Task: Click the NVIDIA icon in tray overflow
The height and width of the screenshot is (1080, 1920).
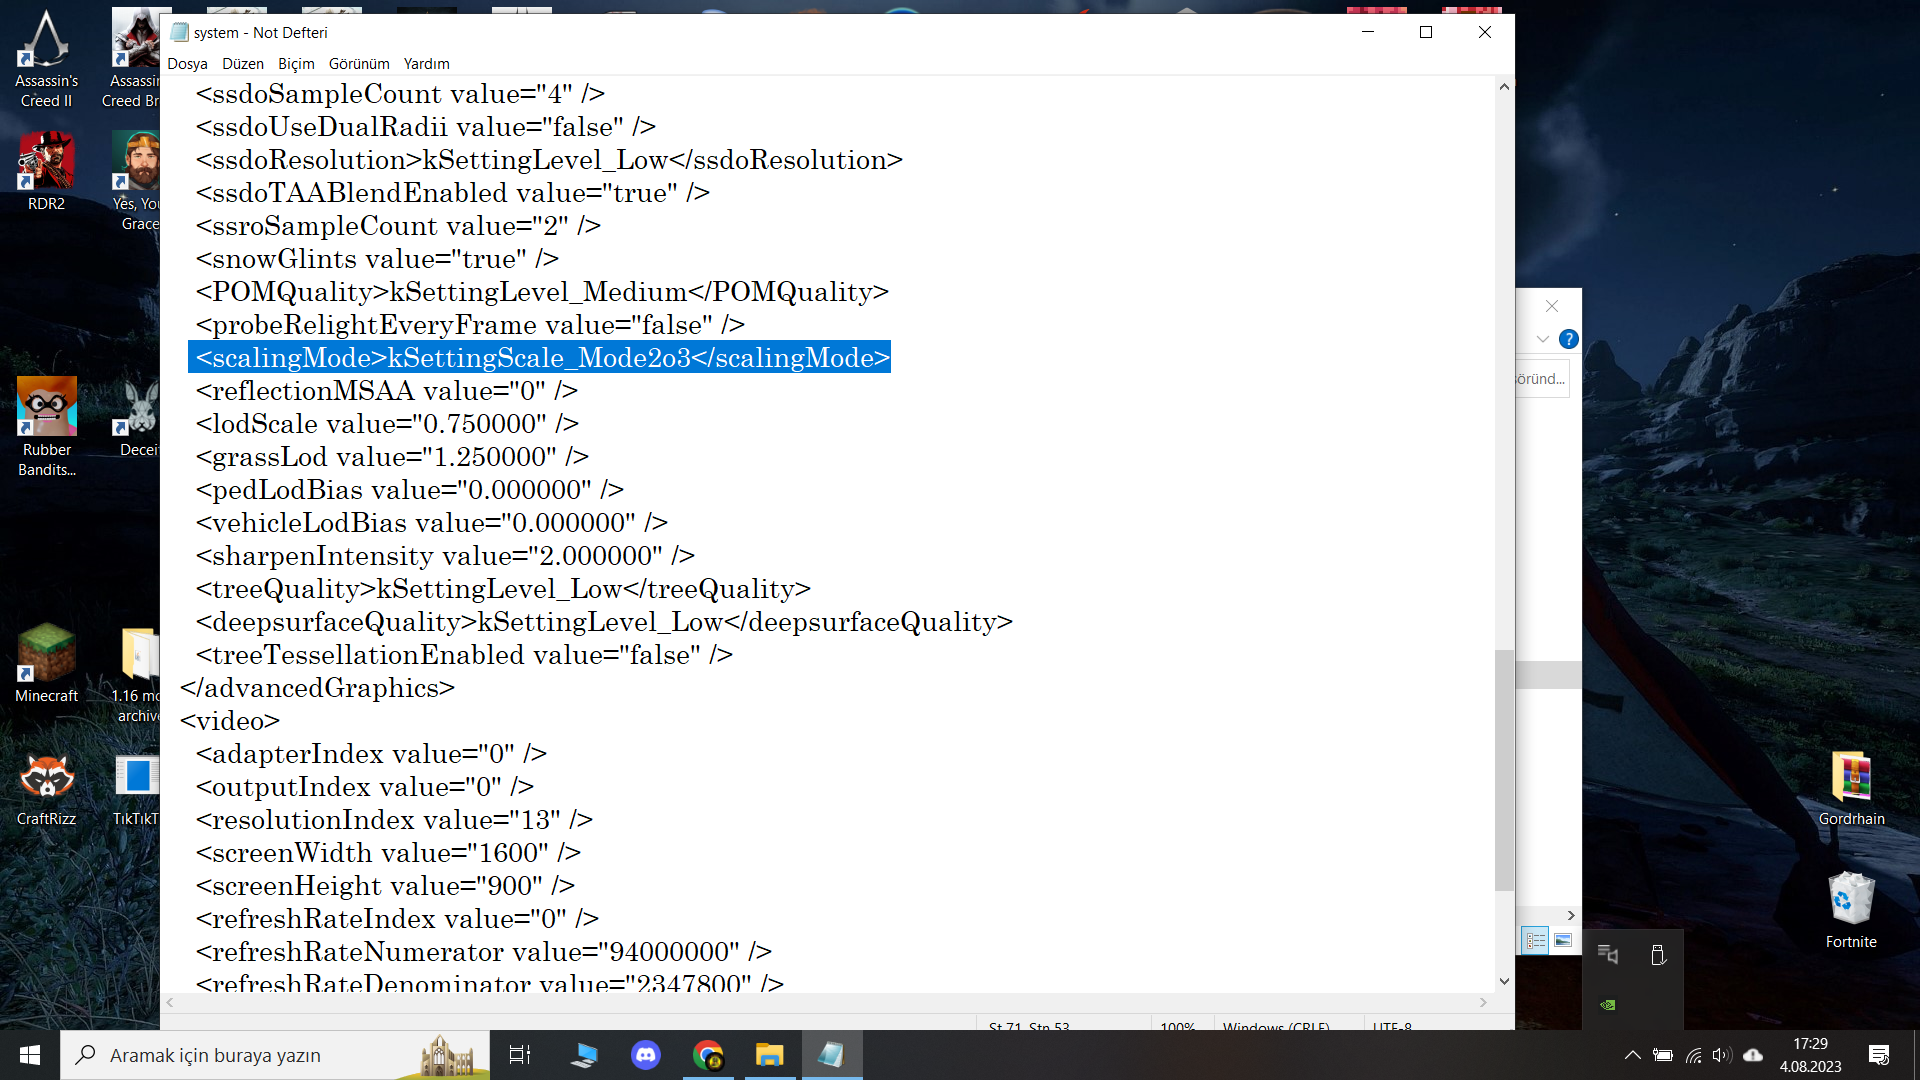Action: tap(1608, 1005)
